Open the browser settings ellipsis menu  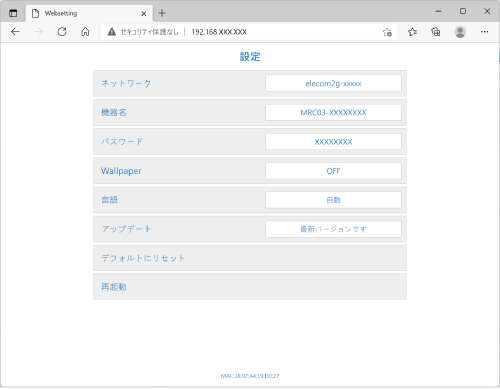pos(484,32)
